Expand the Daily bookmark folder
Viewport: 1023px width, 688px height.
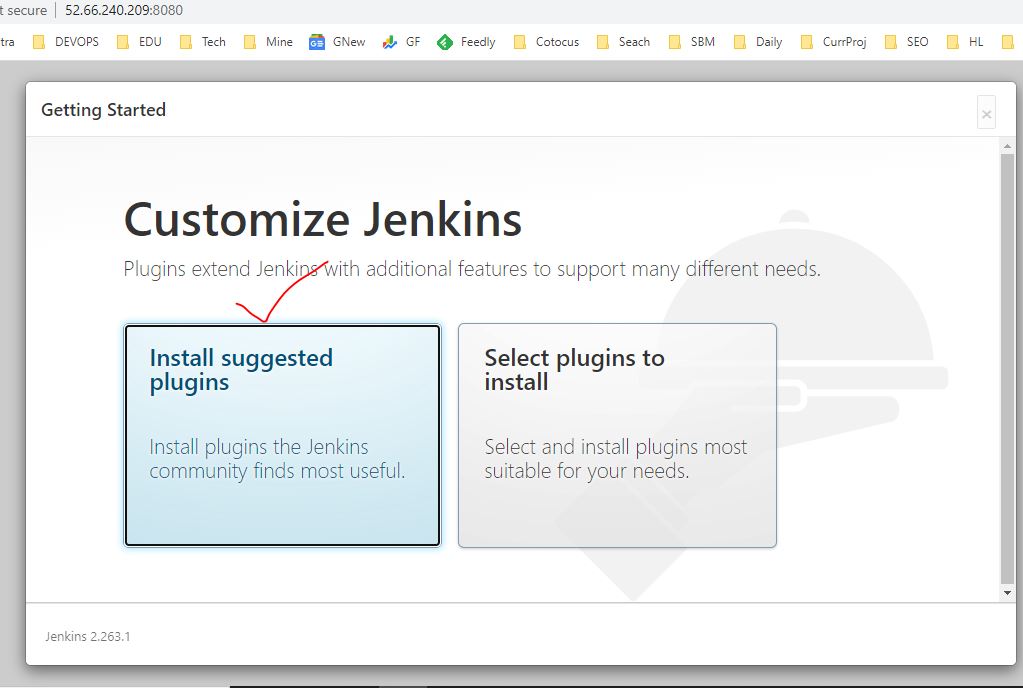click(758, 42)
